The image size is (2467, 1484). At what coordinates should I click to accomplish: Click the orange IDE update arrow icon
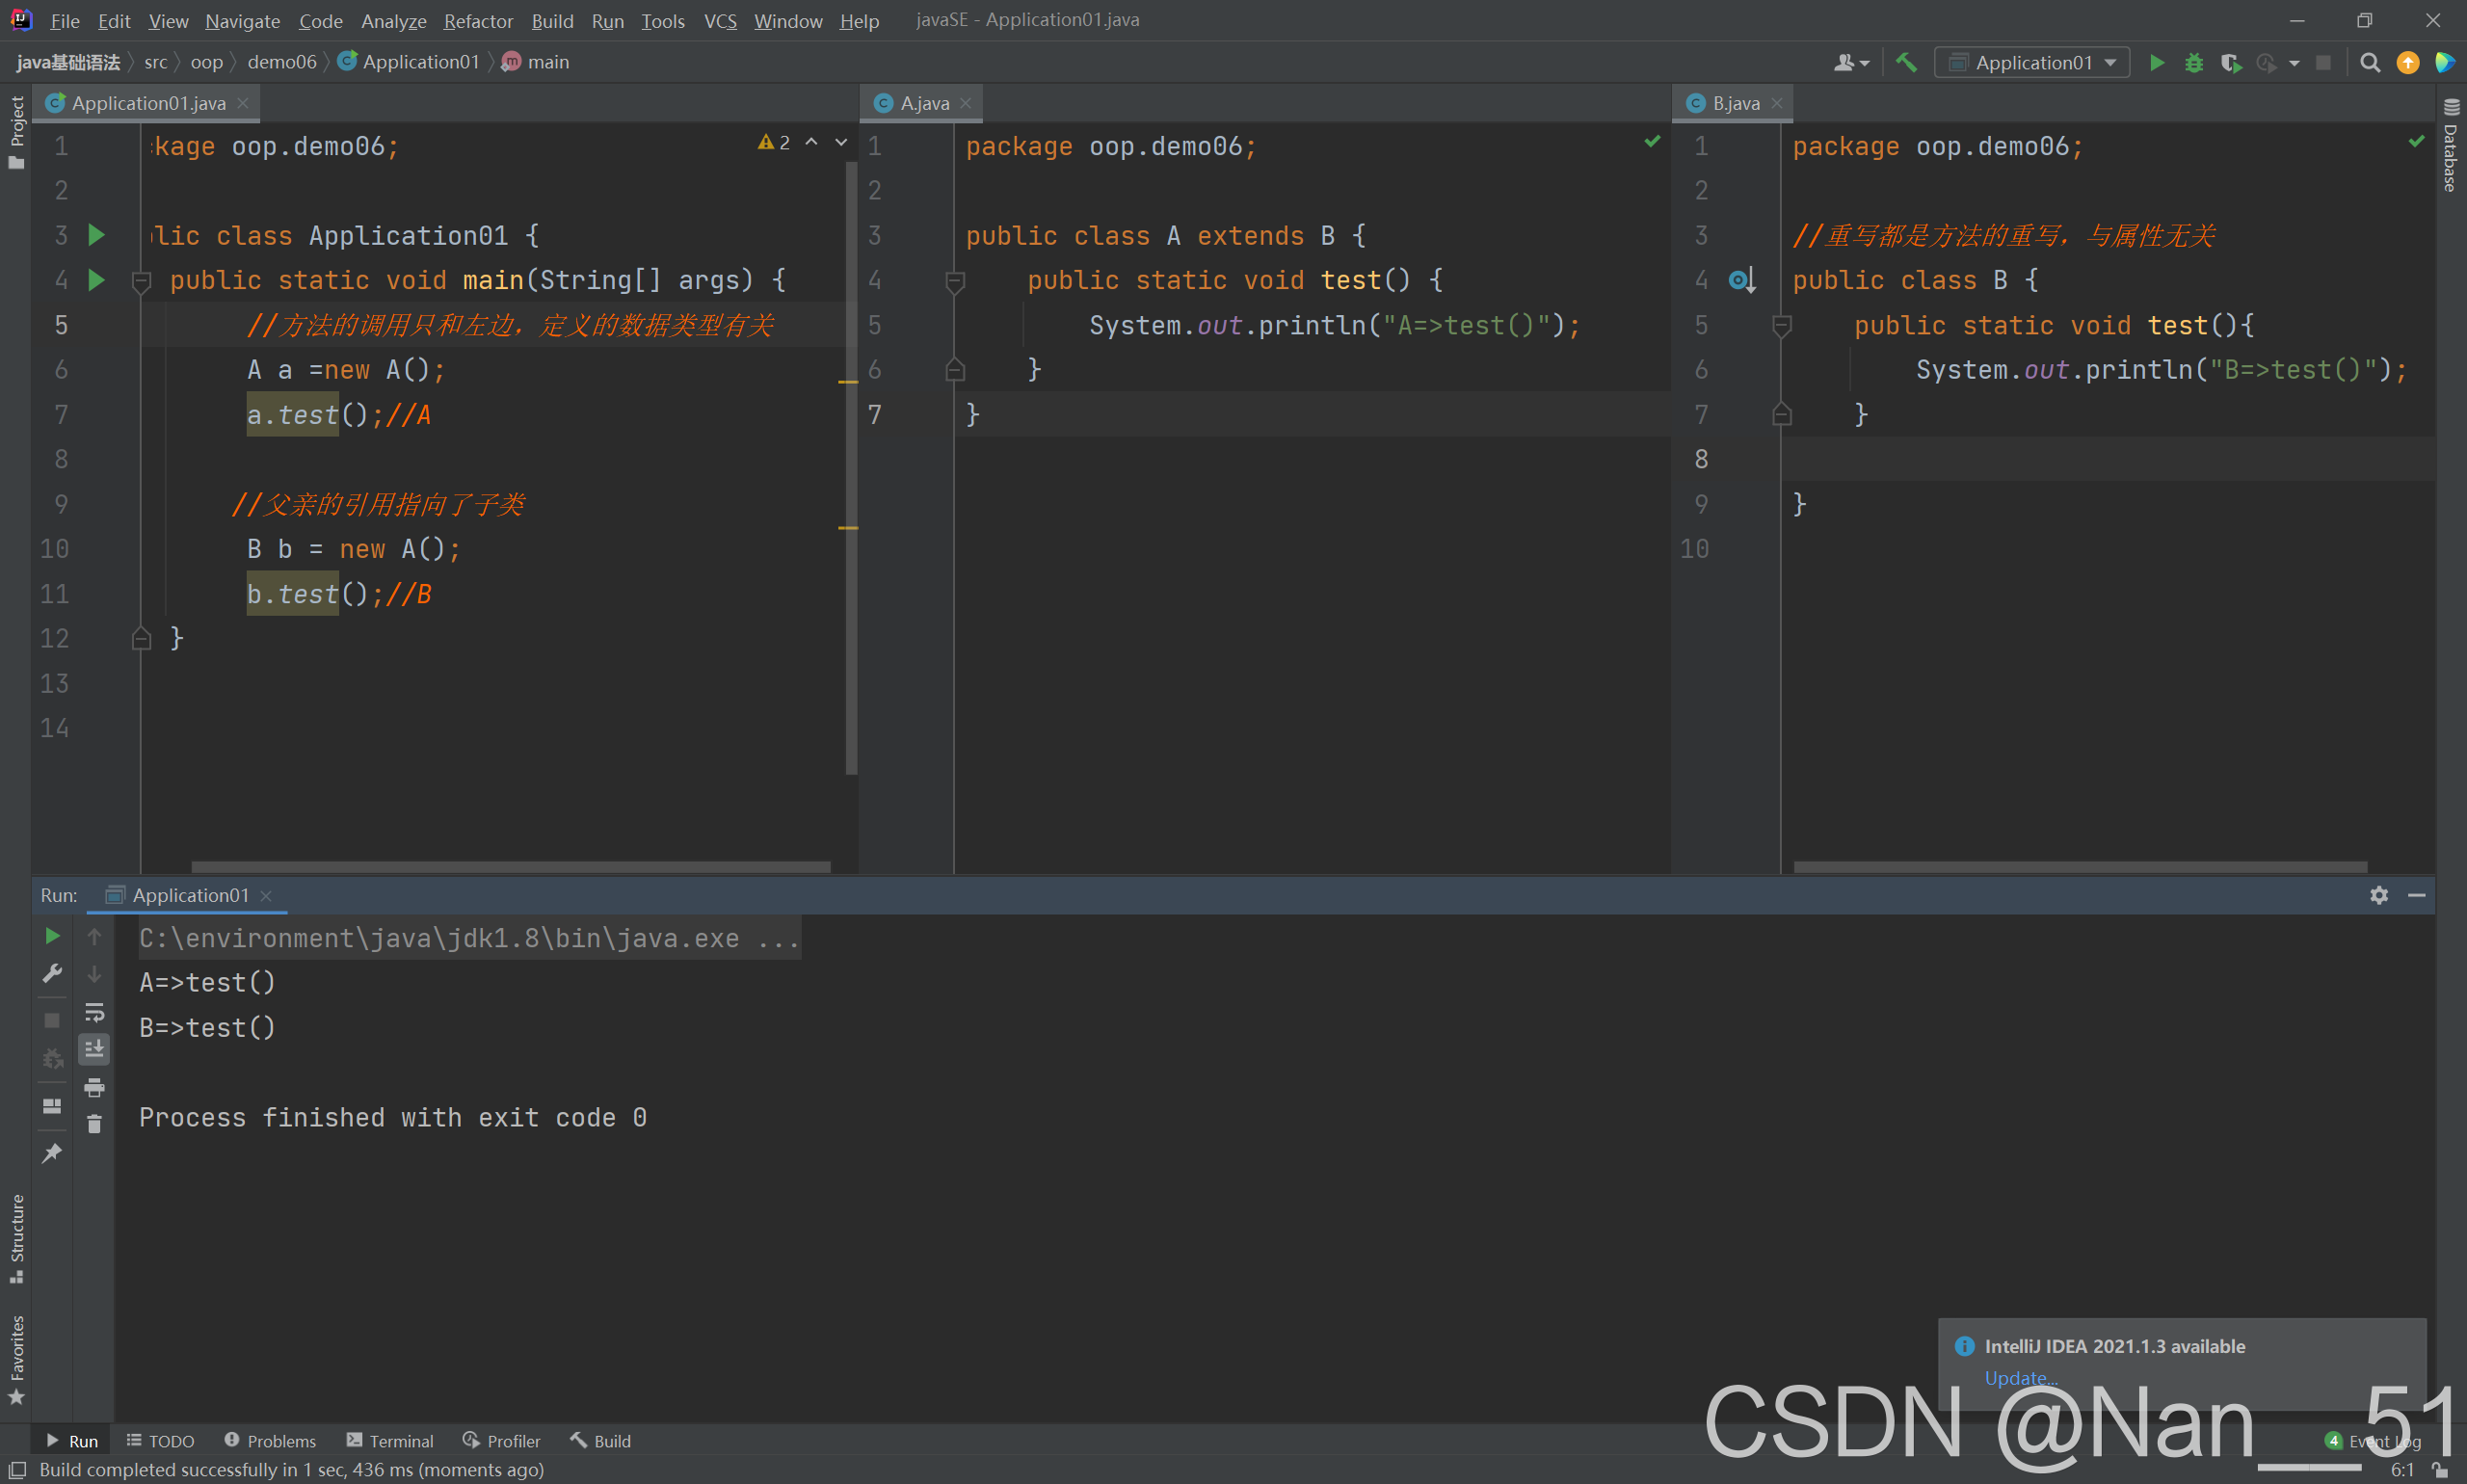click(2408, 62)
